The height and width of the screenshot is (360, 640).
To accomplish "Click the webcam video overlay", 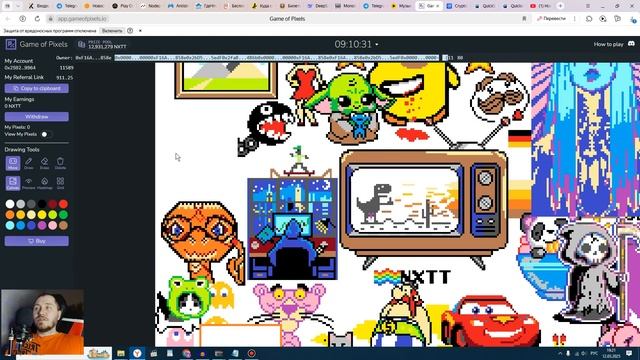I will pyautogui.click(x=42, y=322).
